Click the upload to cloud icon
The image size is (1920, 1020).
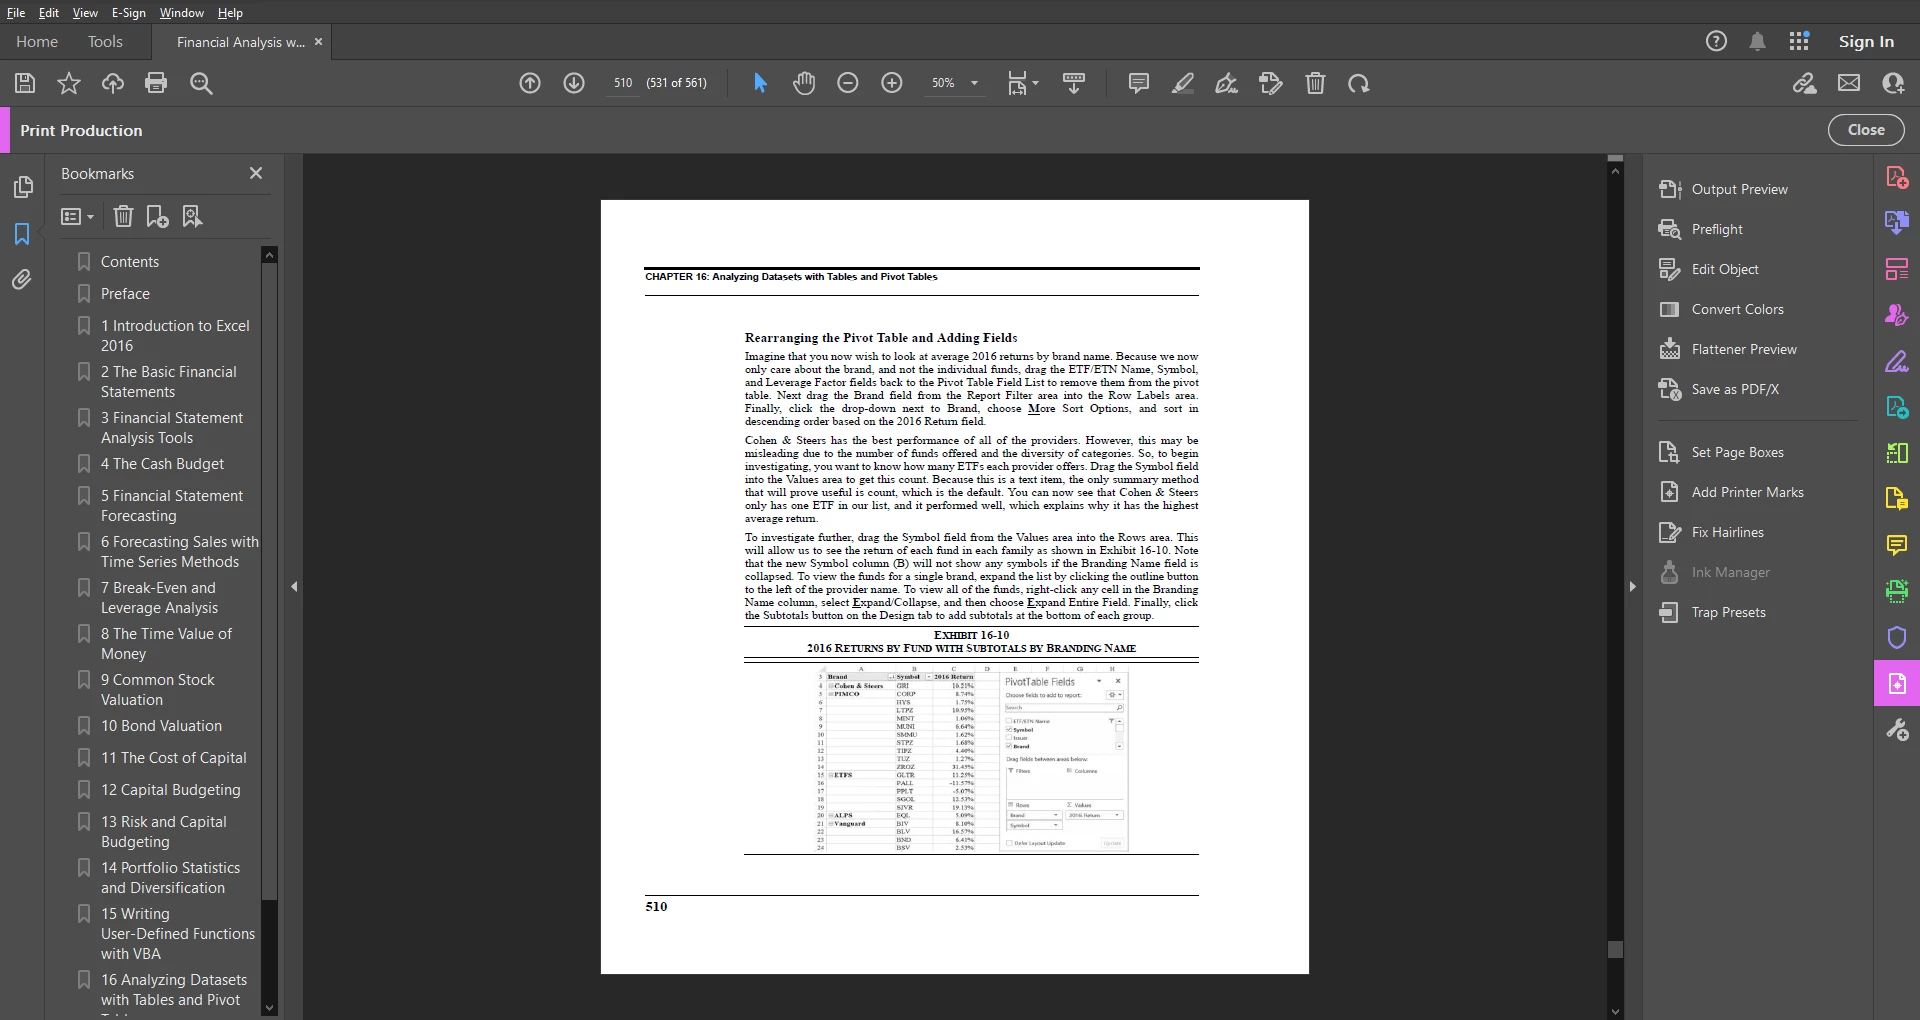(112, 83)
